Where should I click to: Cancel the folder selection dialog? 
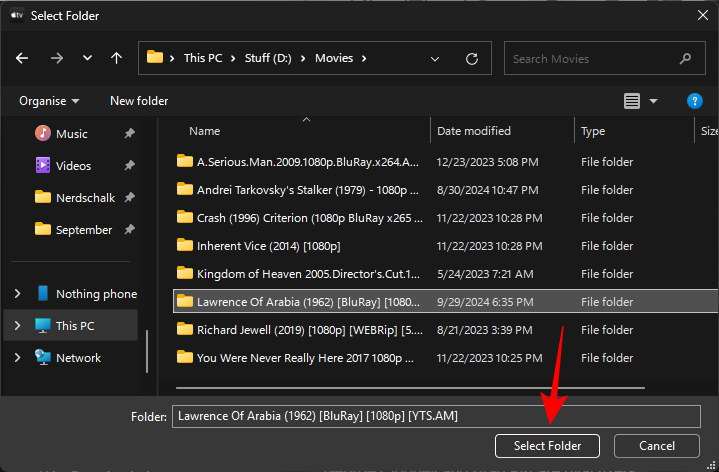pyautogui.click(x=657, y=446)
